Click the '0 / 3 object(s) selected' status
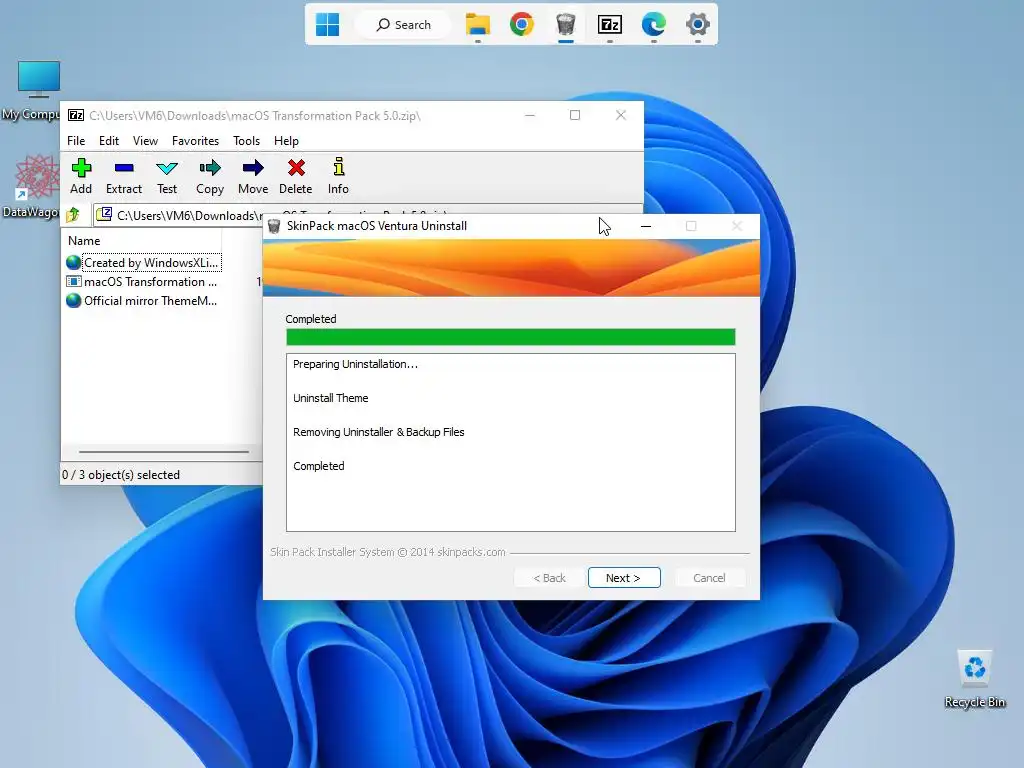Screen dimensions: 1024x768 coord(121,475)
